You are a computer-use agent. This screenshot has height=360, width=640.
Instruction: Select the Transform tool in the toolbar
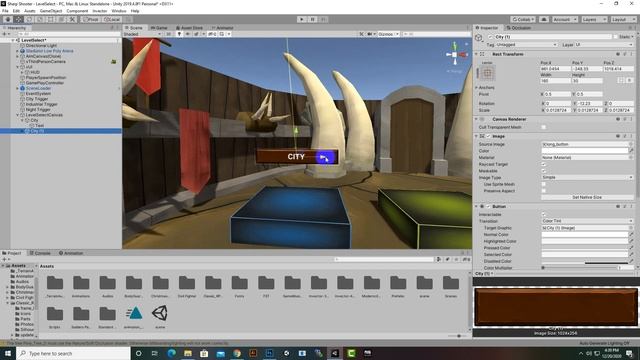(61, 19)
